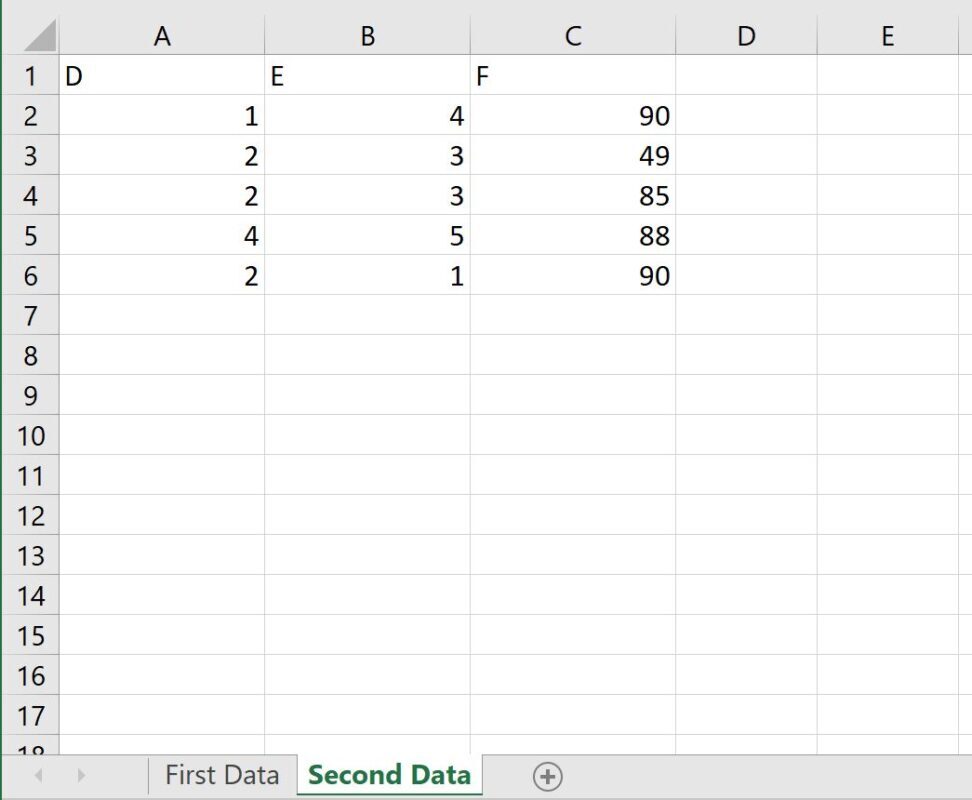
Task: Click cell C4 containing 85
Action: pos(573,195)
